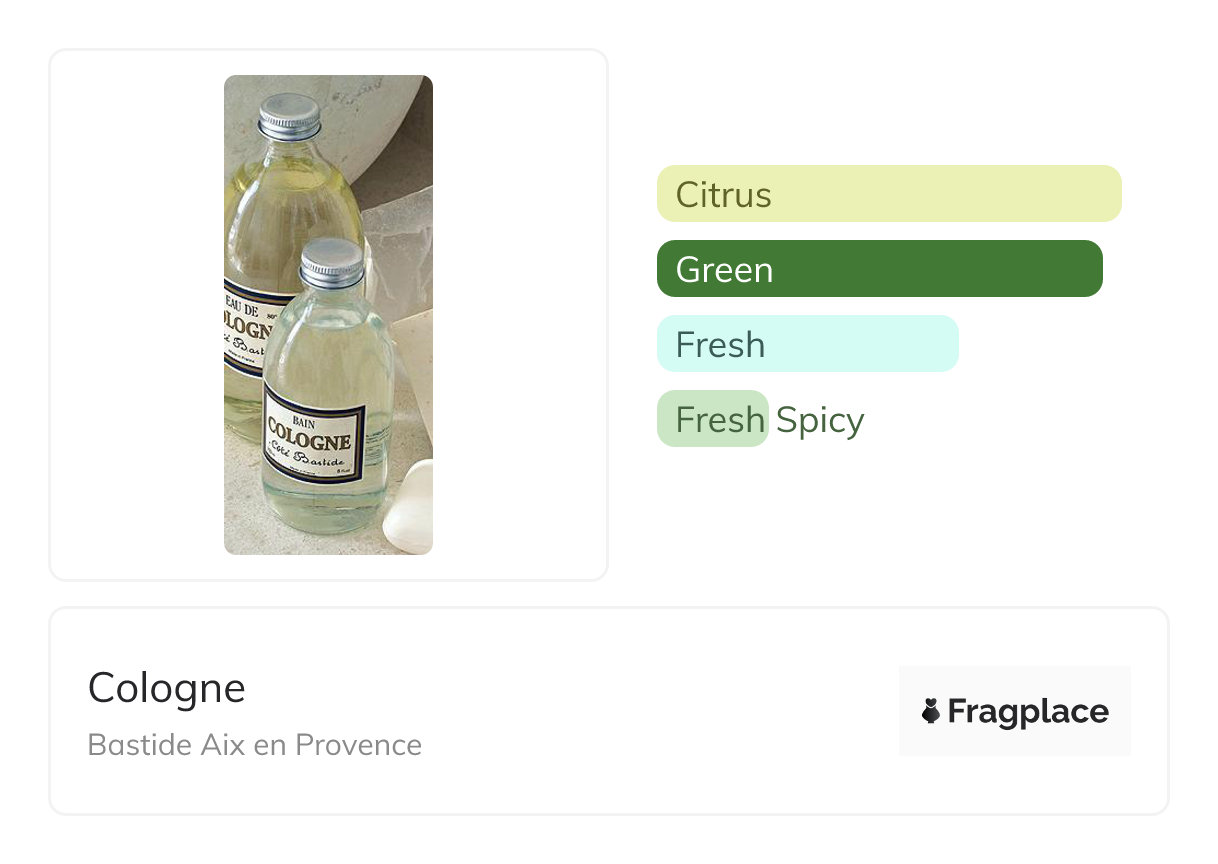This screenshot has width=1218, height=864.
Task: Click the Fragplace perfume bottle logo icon
Action: (x=931, y=711)
